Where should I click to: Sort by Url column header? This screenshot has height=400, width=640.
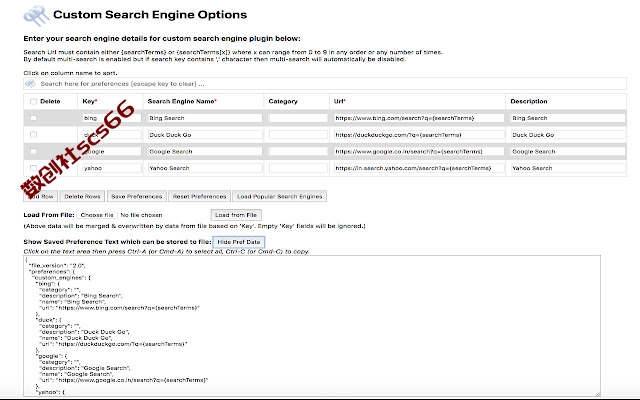click(x=340, y=101)
